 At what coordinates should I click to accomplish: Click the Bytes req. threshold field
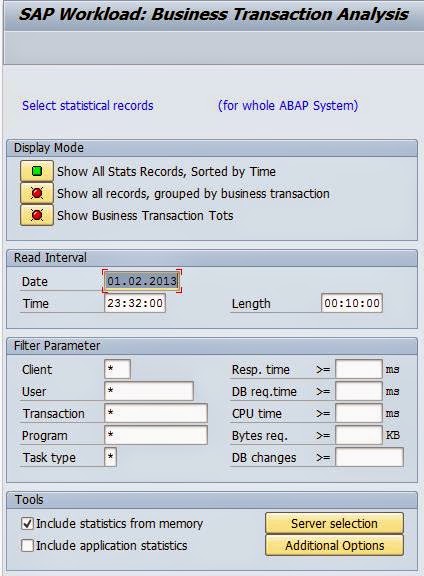(x=359, y=435)
